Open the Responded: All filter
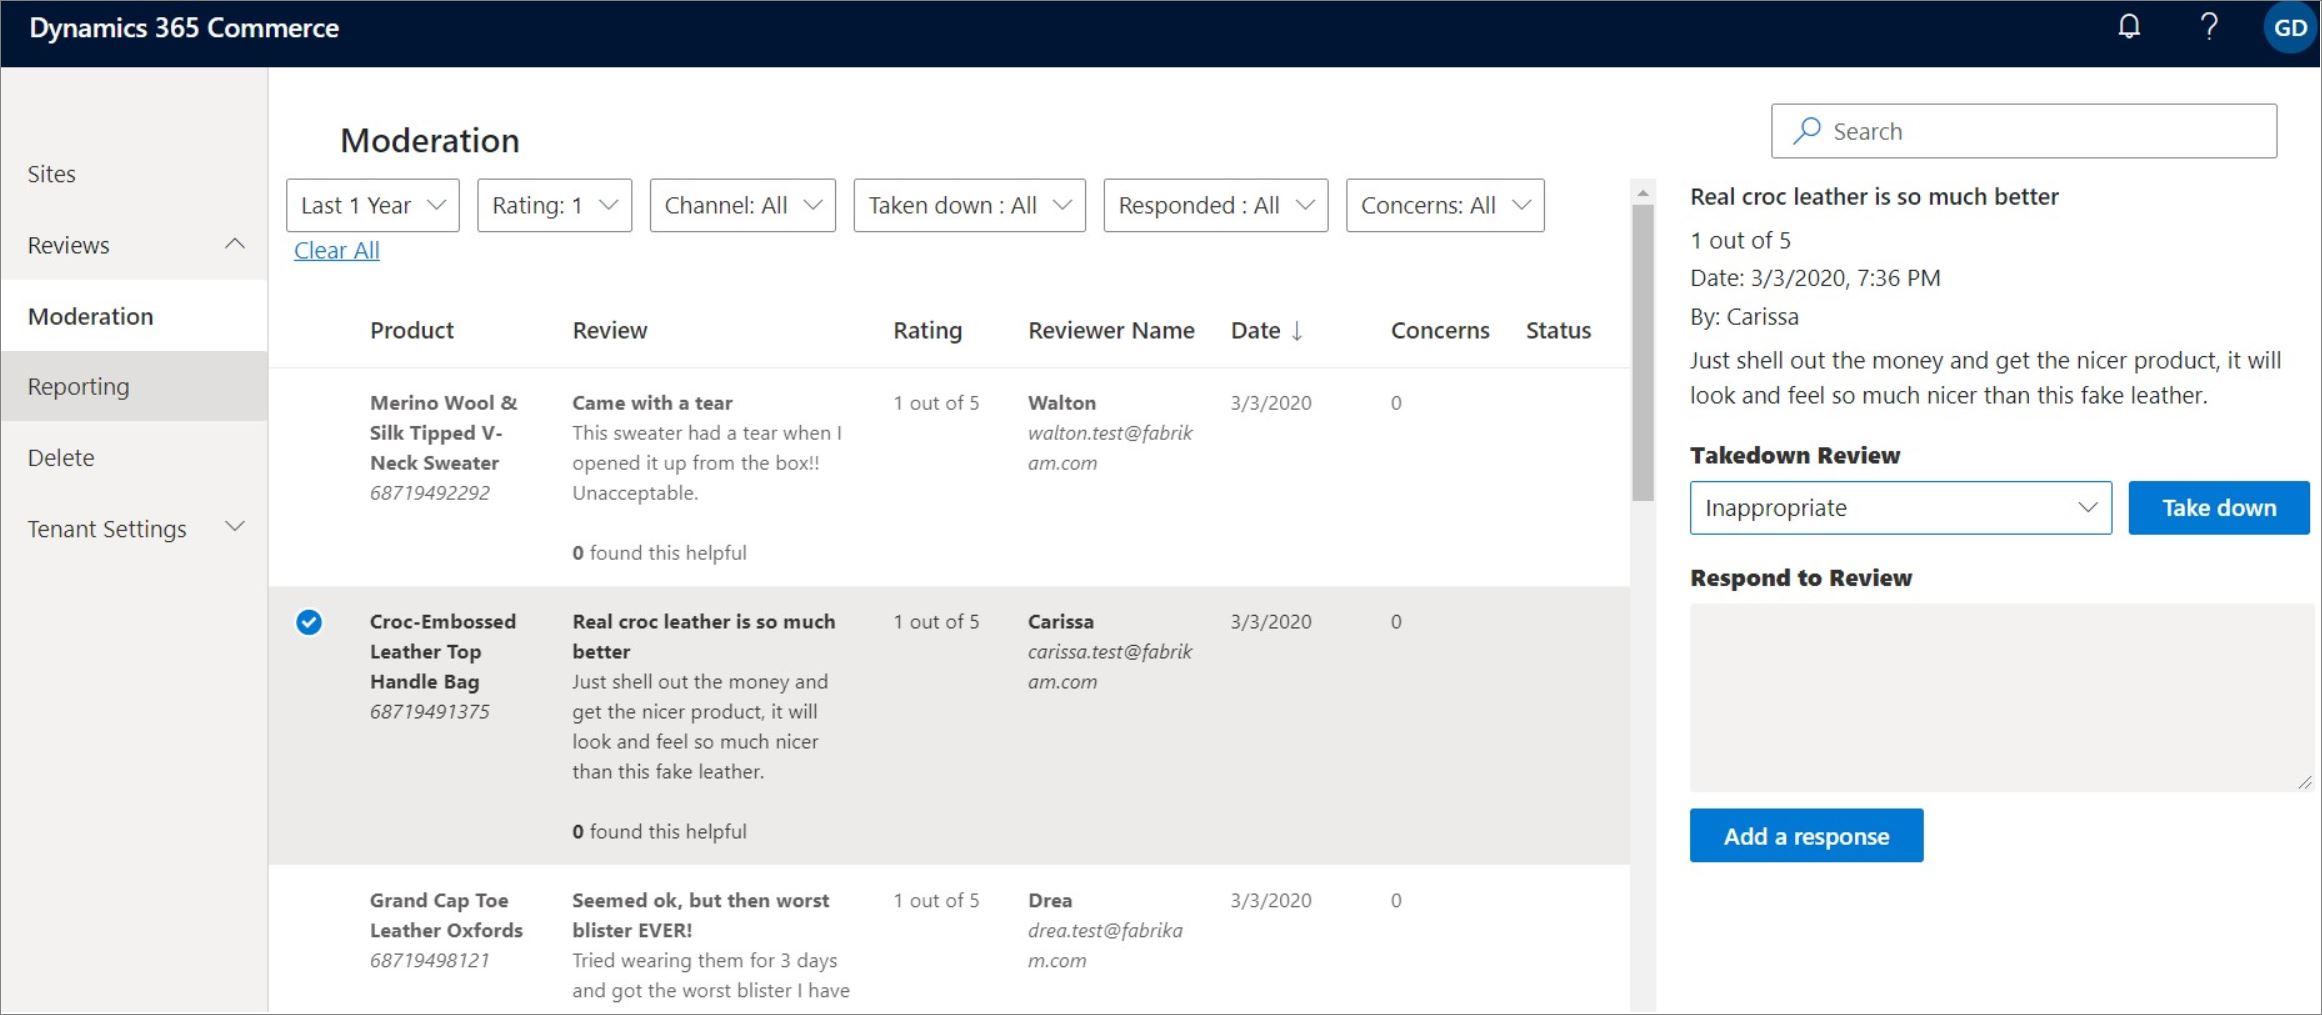The image size is (2322, 1015). click(x=1216, y=205)
